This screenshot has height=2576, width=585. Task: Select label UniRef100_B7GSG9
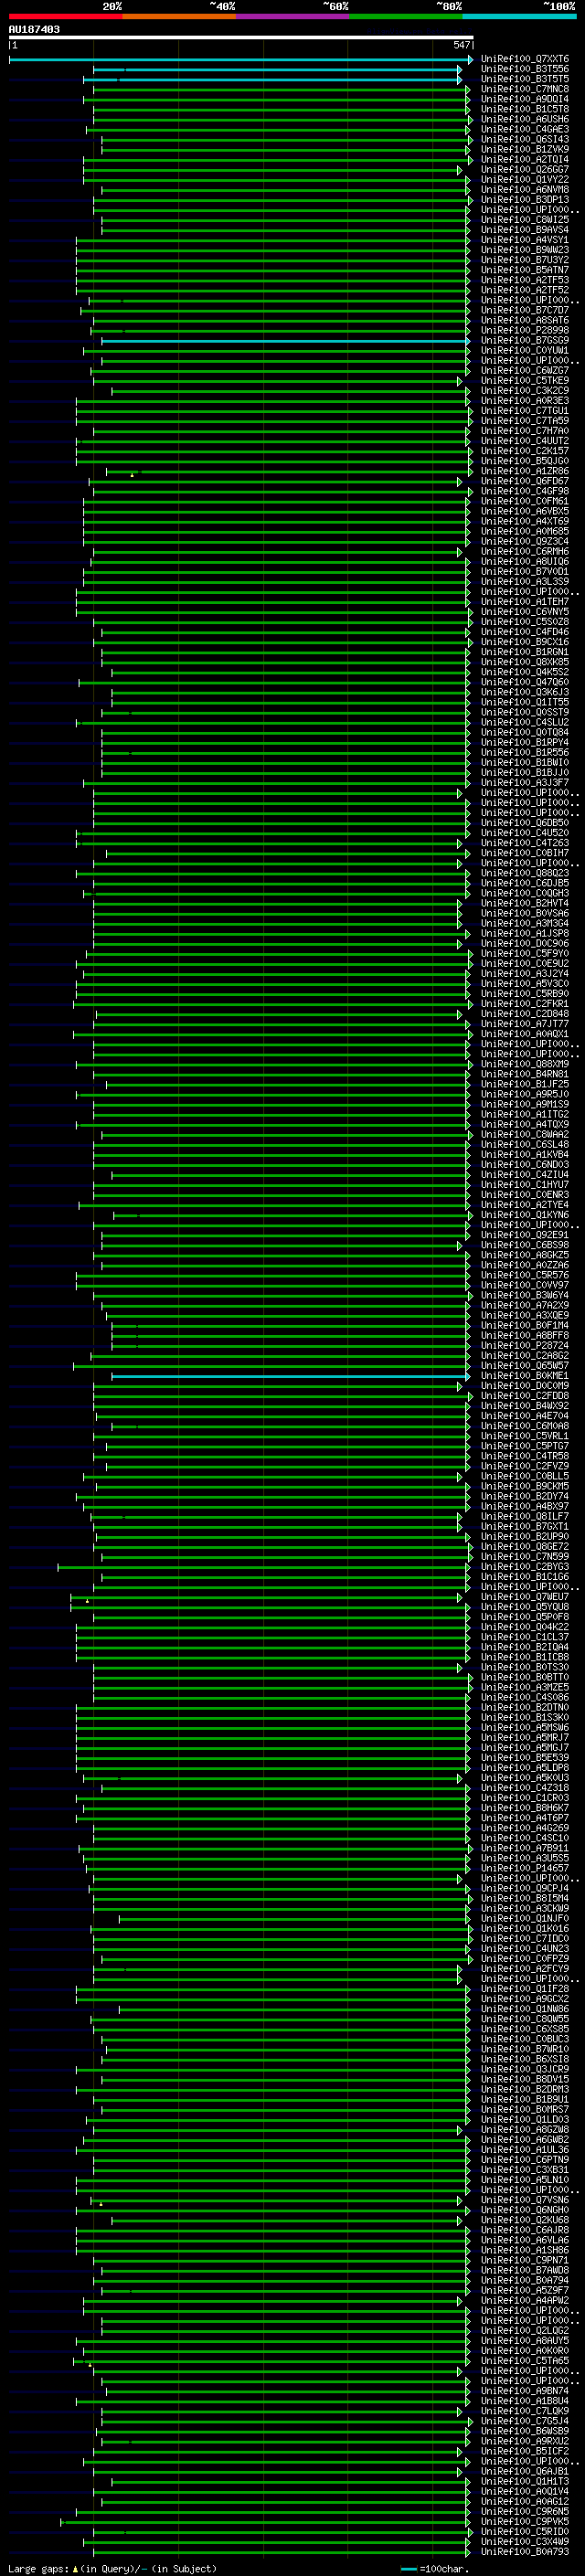tap(525, 340)
